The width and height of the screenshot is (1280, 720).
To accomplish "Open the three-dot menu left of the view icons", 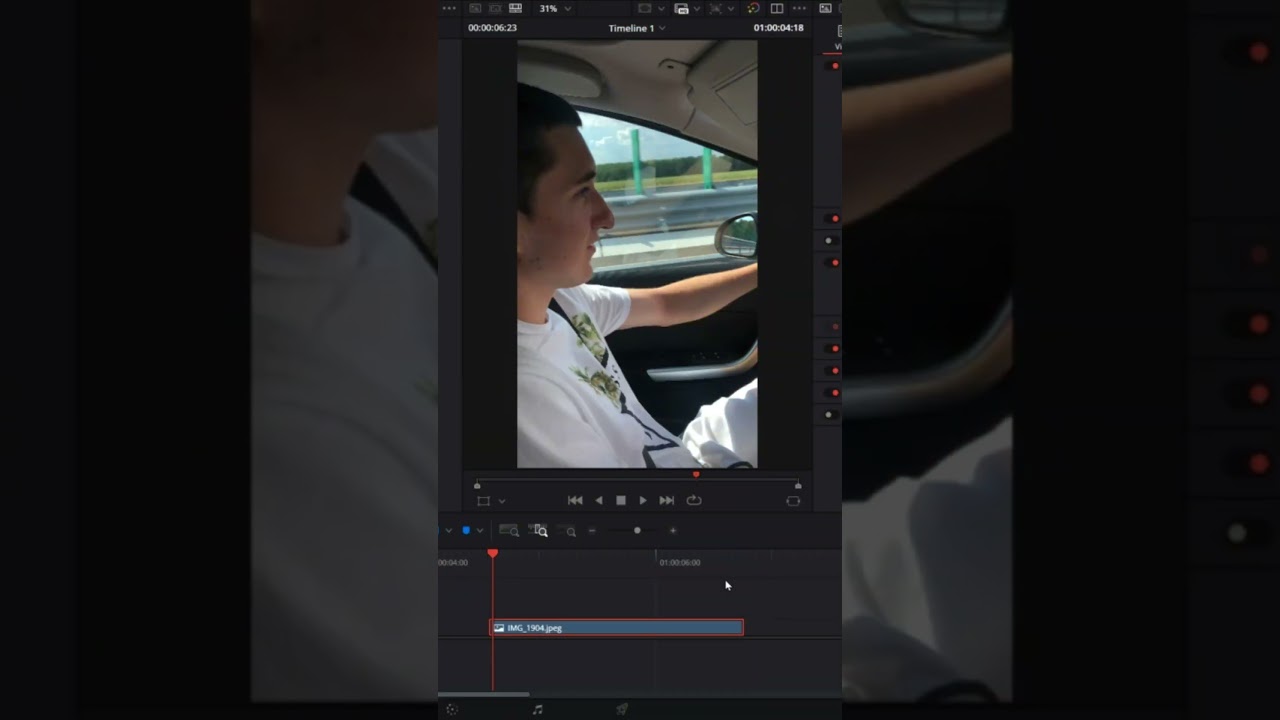I will click(x=449, y=8).
